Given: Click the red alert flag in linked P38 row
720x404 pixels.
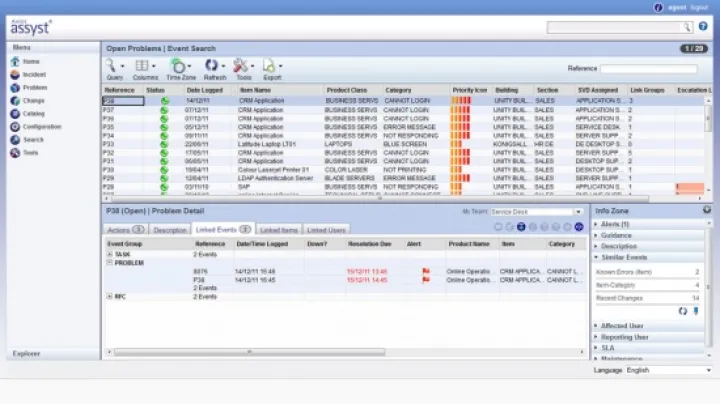Looking at the screenshot, I should click(x=426, y=280).
